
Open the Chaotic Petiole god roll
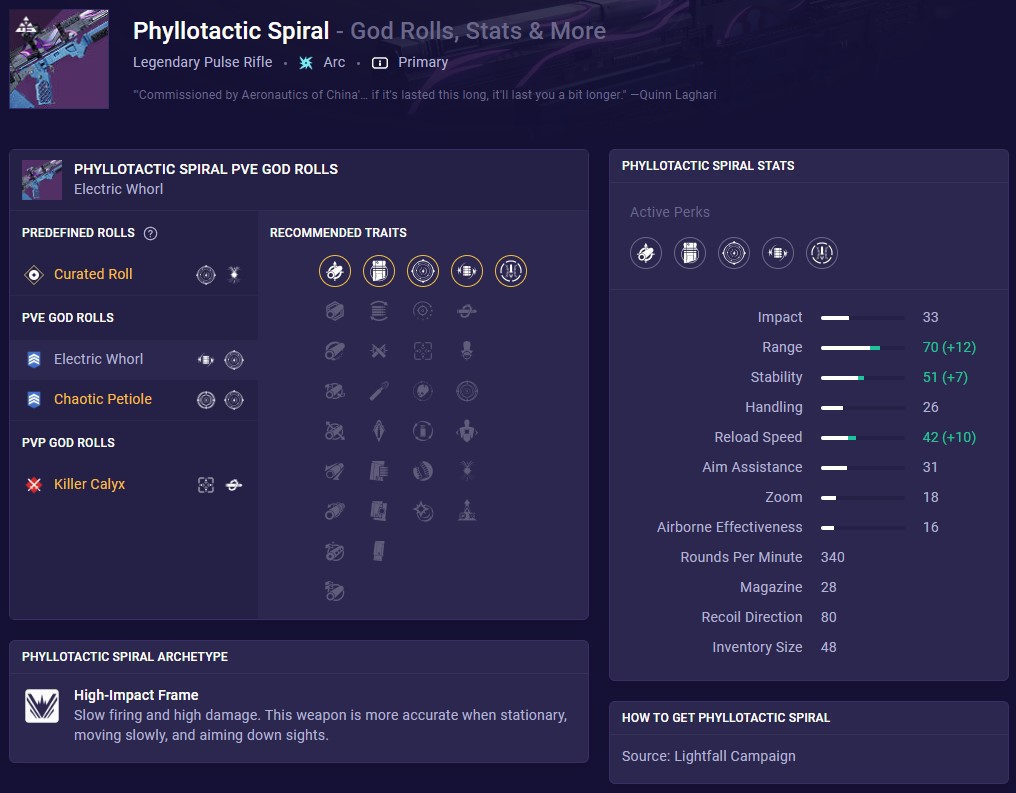tap(102, 400)
